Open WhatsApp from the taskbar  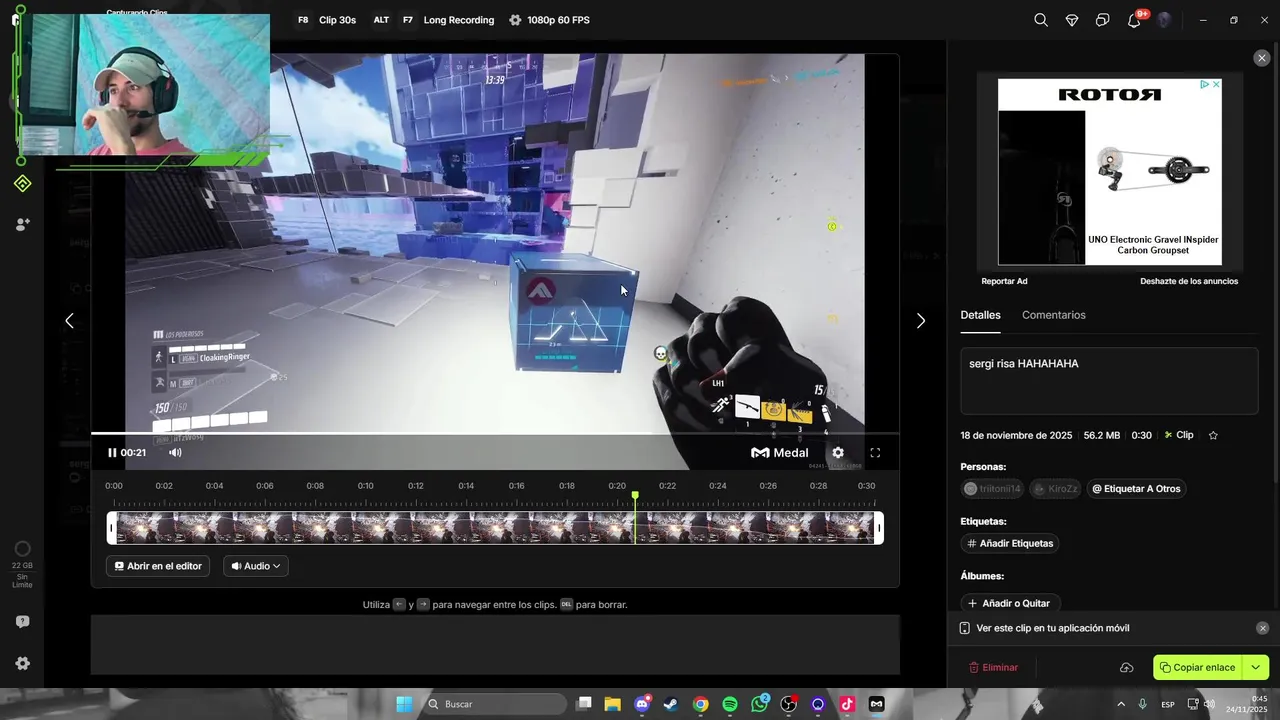pyautogui.click(x=760, y=704)
